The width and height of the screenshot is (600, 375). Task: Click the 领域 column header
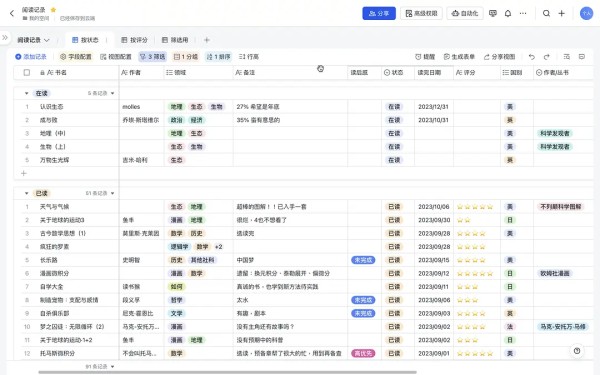coord(199,72)
